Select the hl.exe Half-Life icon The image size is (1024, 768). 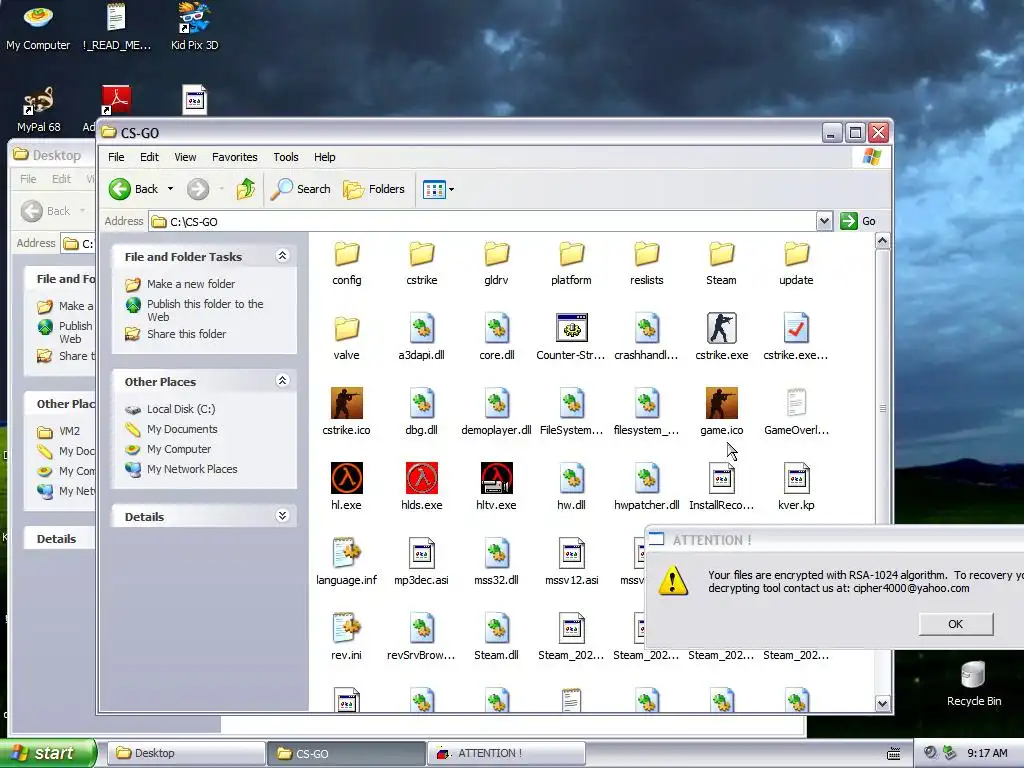click(347, 478)
